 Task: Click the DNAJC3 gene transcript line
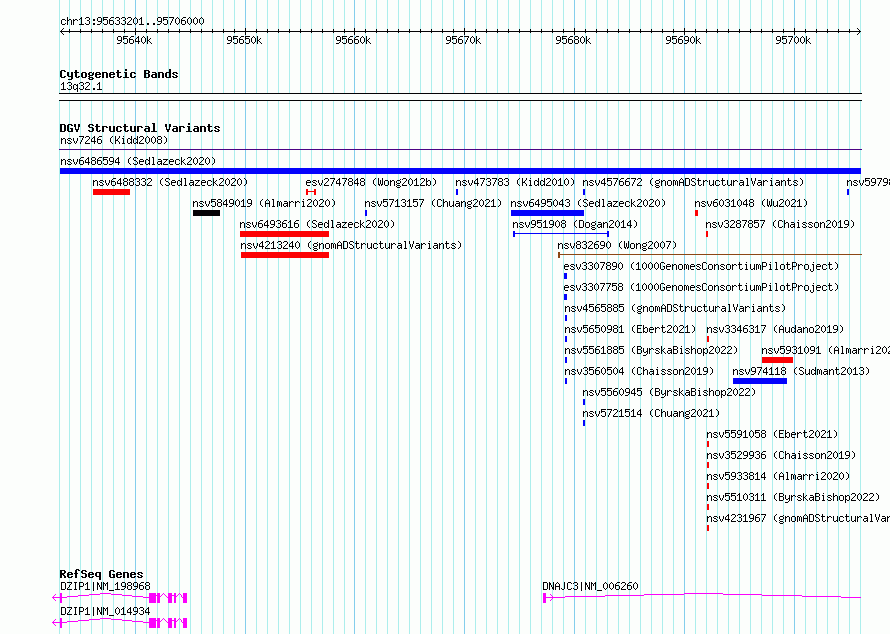702,596
